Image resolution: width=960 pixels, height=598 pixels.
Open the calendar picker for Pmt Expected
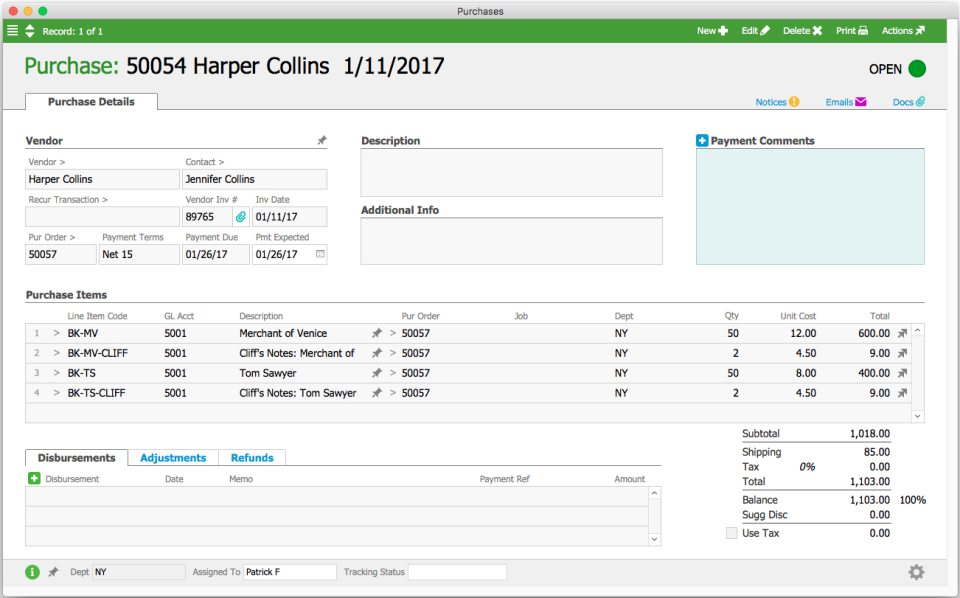tap(321, 254)
